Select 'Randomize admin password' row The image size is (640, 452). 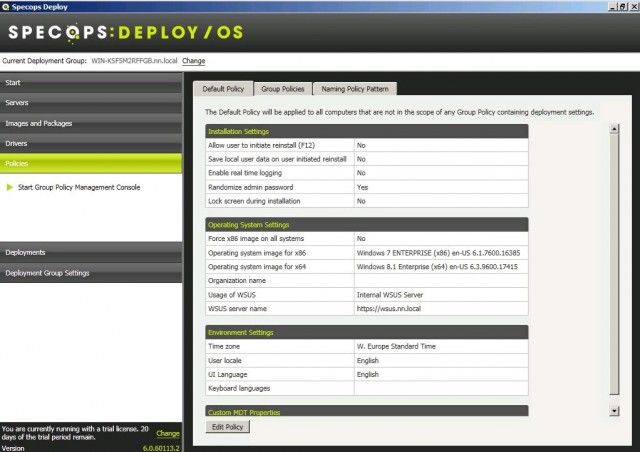point(367,187)
